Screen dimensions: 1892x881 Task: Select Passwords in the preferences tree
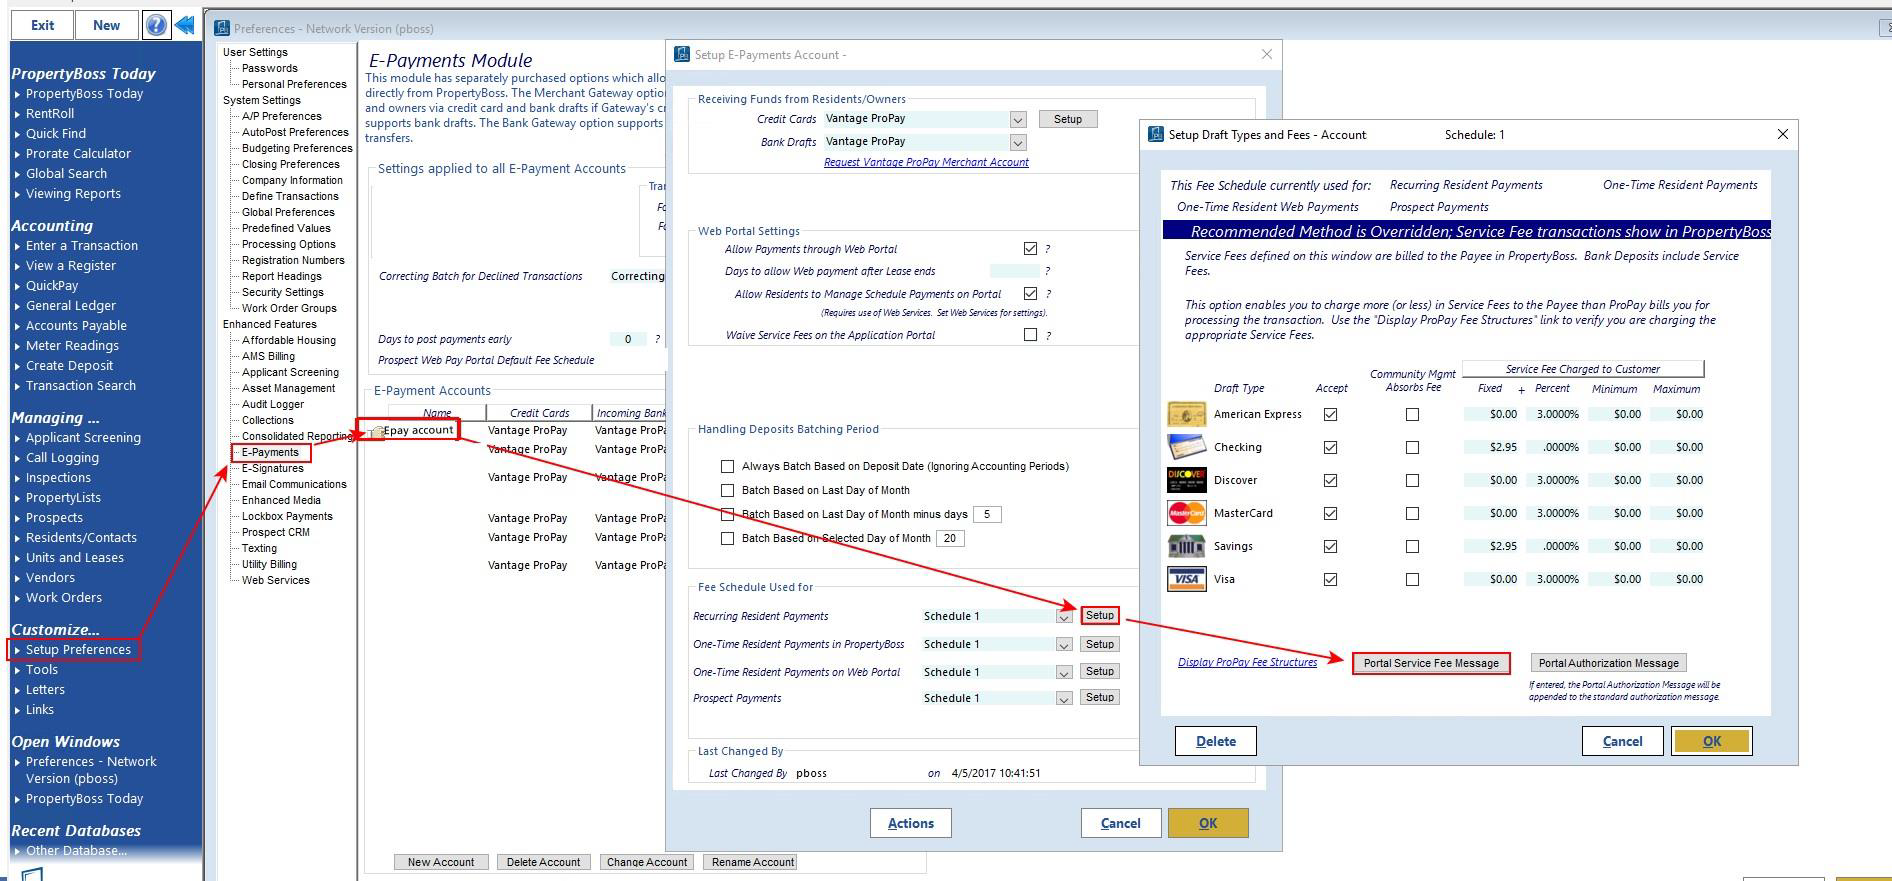click(269, 68)
